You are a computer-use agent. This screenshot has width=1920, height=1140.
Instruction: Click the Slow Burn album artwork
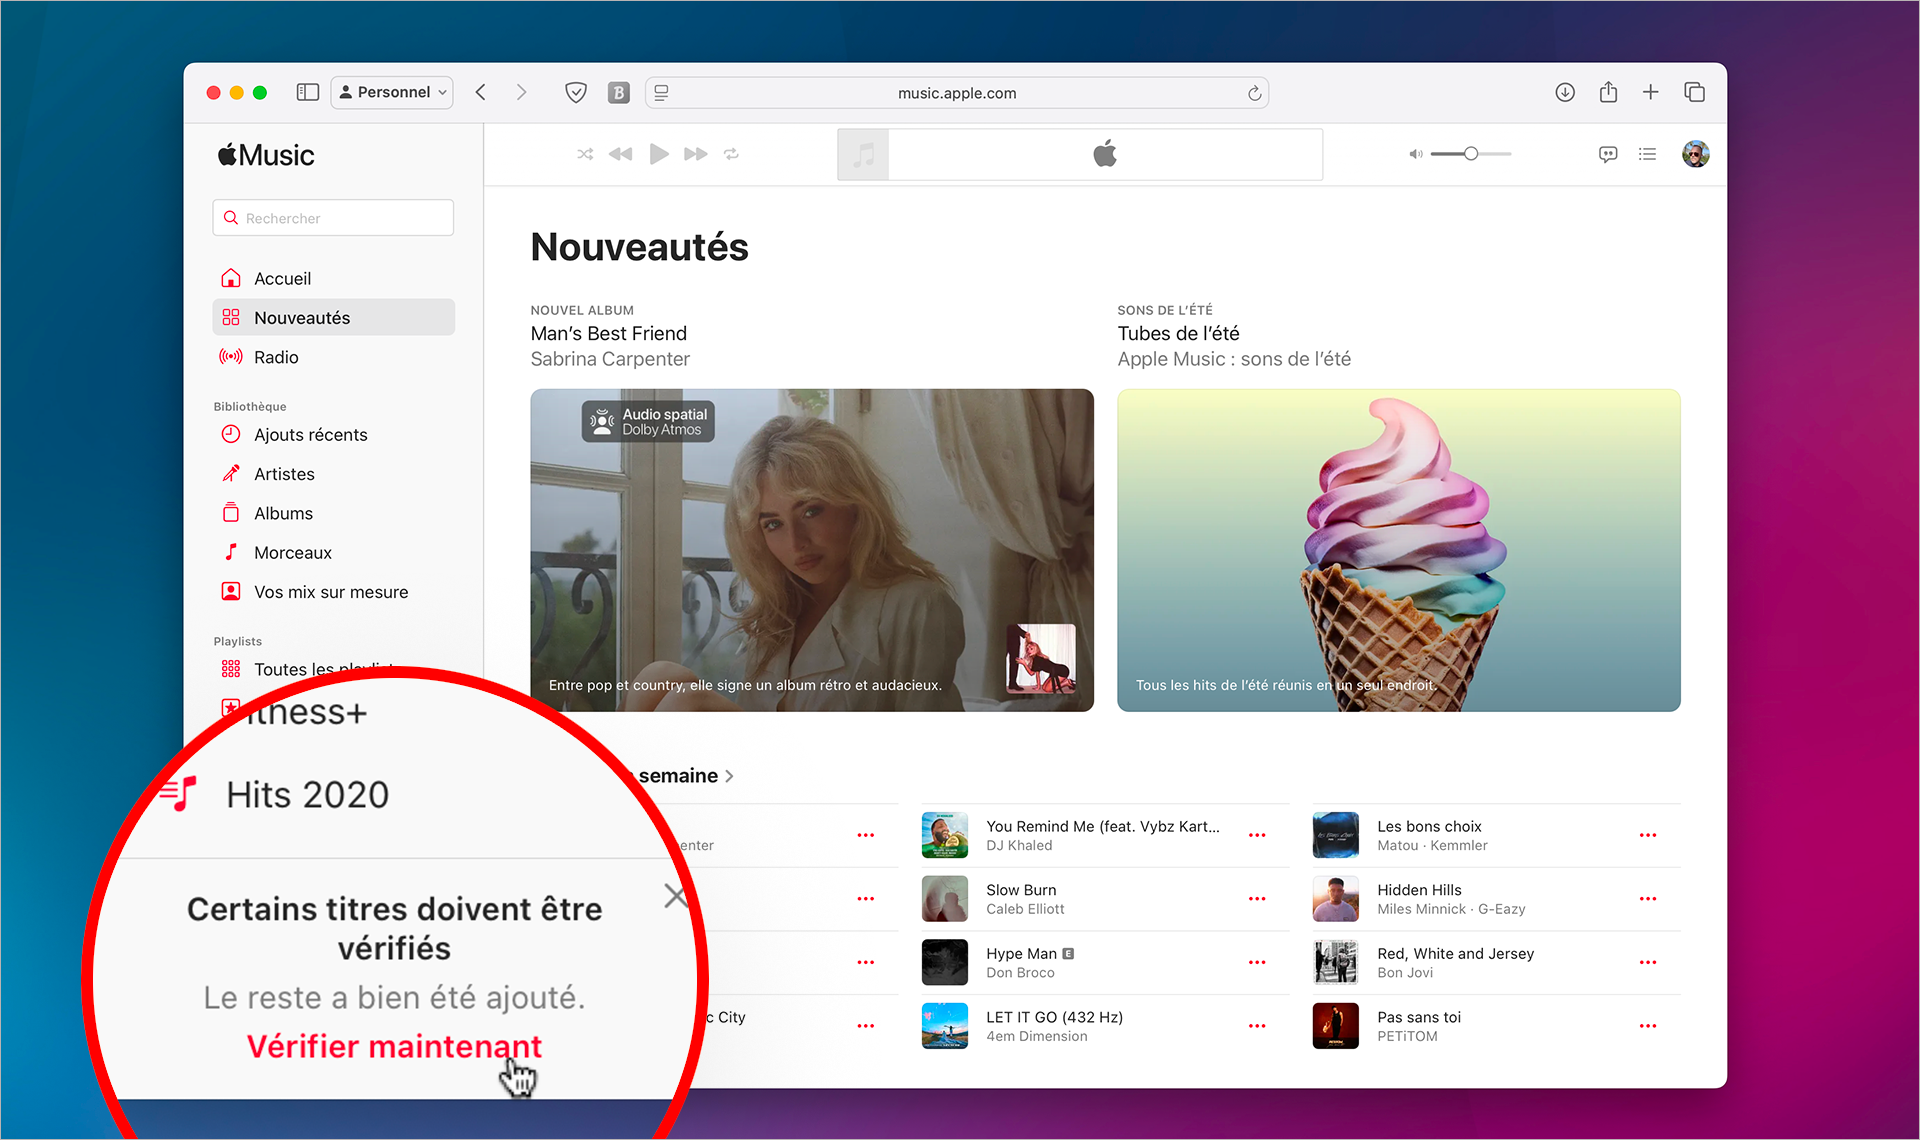pos(945,899)
